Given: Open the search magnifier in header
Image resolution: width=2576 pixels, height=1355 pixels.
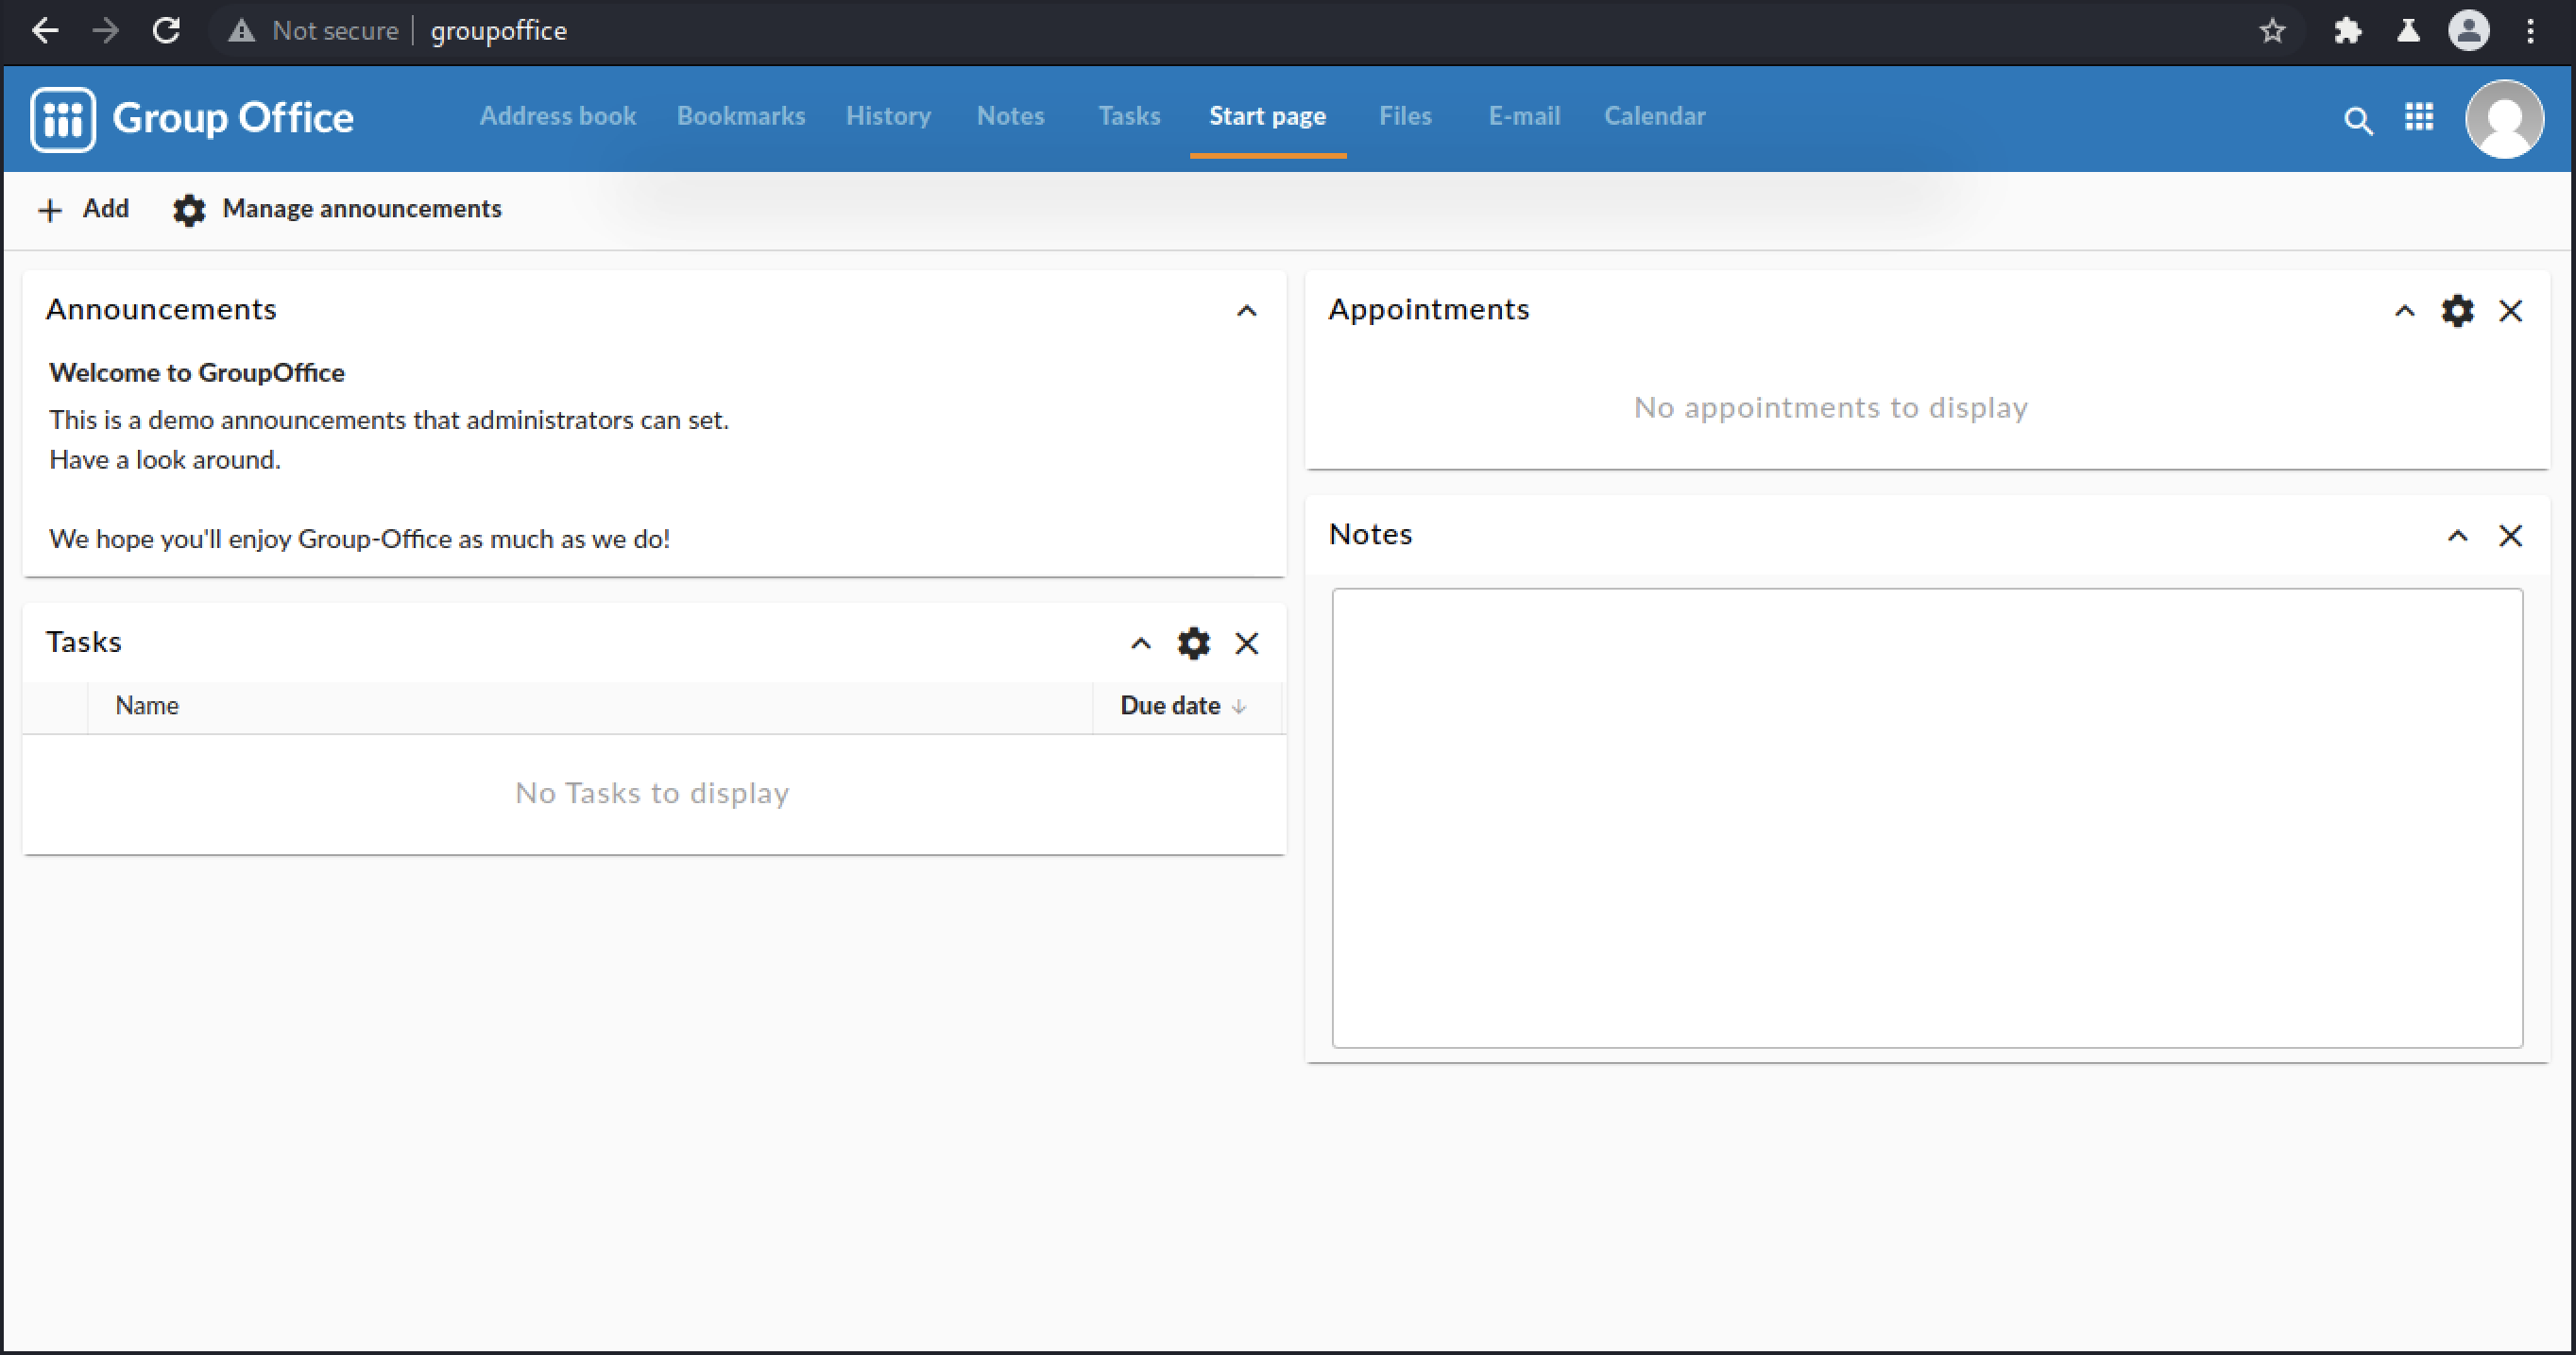Looking at the screenshot, I should click(2358, 120).
